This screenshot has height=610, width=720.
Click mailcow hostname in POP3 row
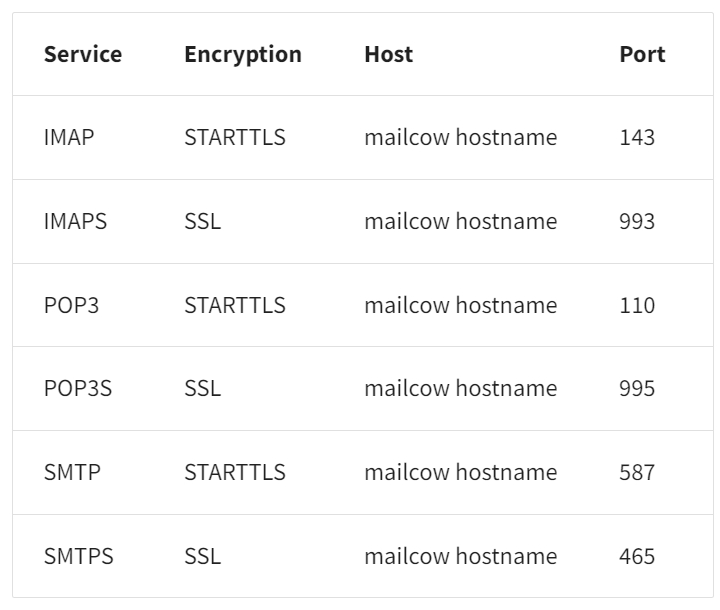(460, 305)
